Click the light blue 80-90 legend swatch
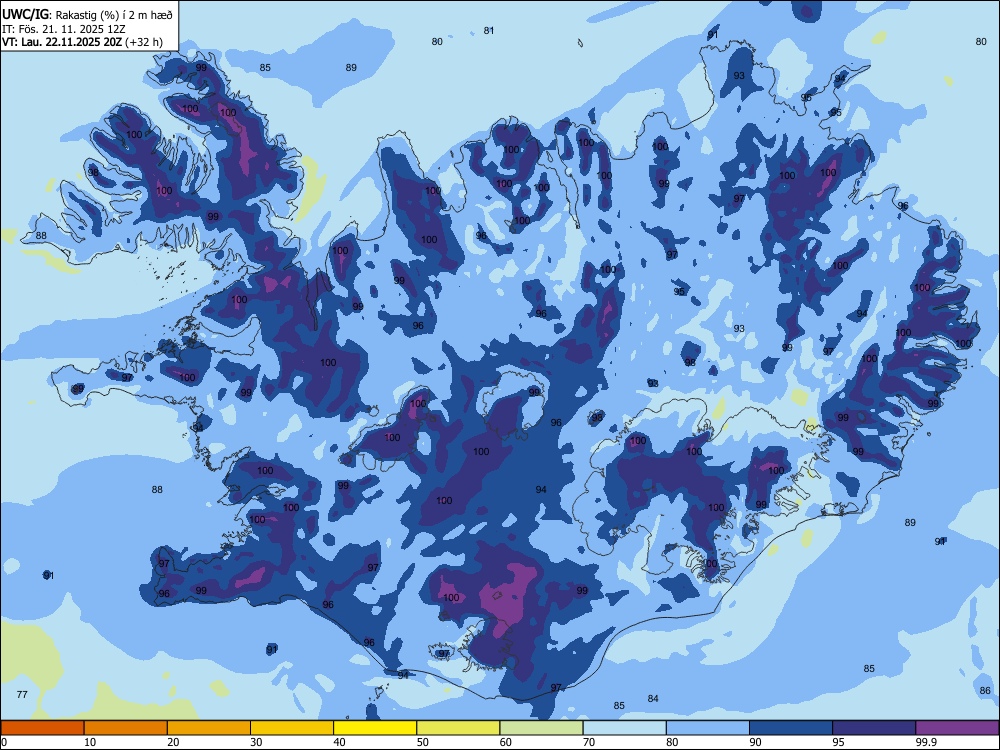The height and width of the screenshot is (750, 1000). 708,728
